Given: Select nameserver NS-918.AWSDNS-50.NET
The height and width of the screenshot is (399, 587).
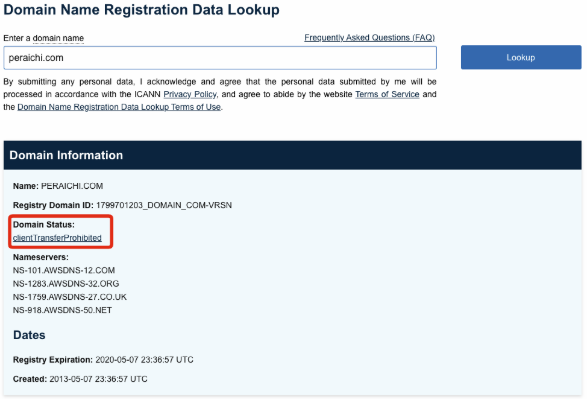Looking at the screenshot, I should pyautogui.click(x=62, y=310).
